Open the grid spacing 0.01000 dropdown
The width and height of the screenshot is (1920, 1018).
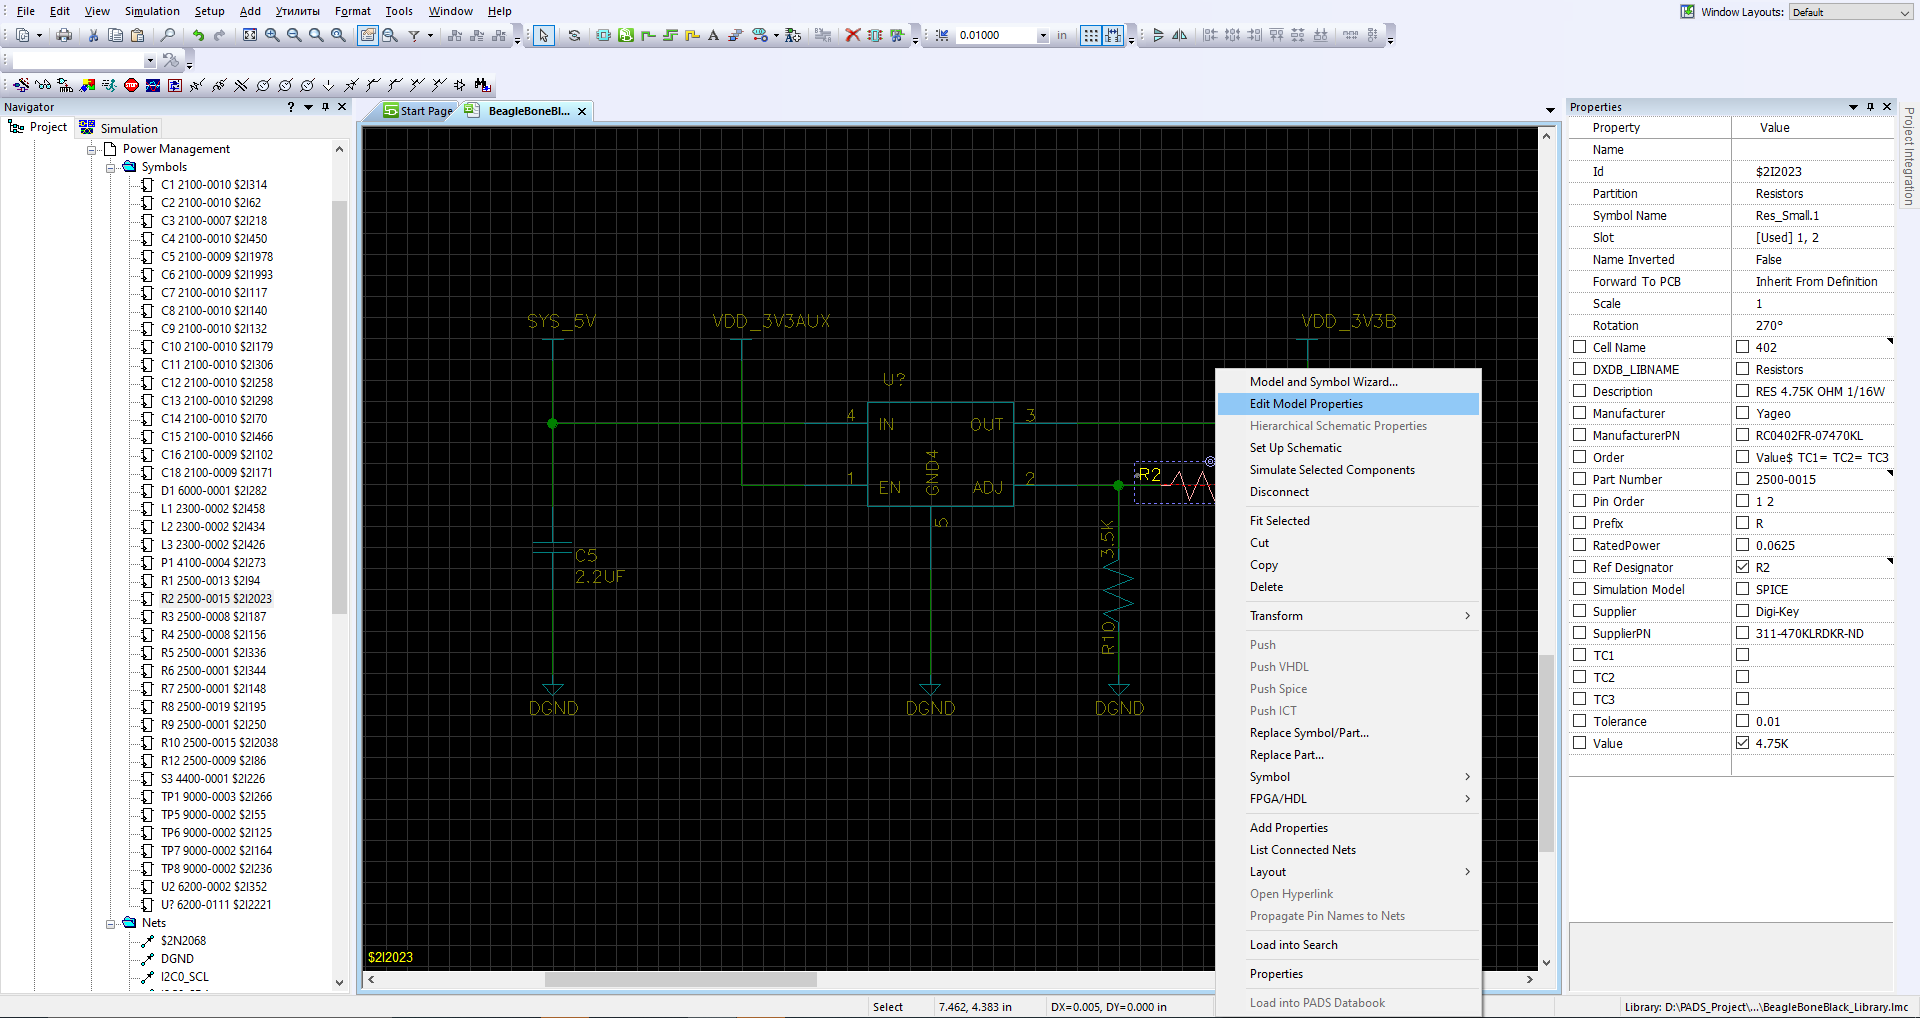1043,35
